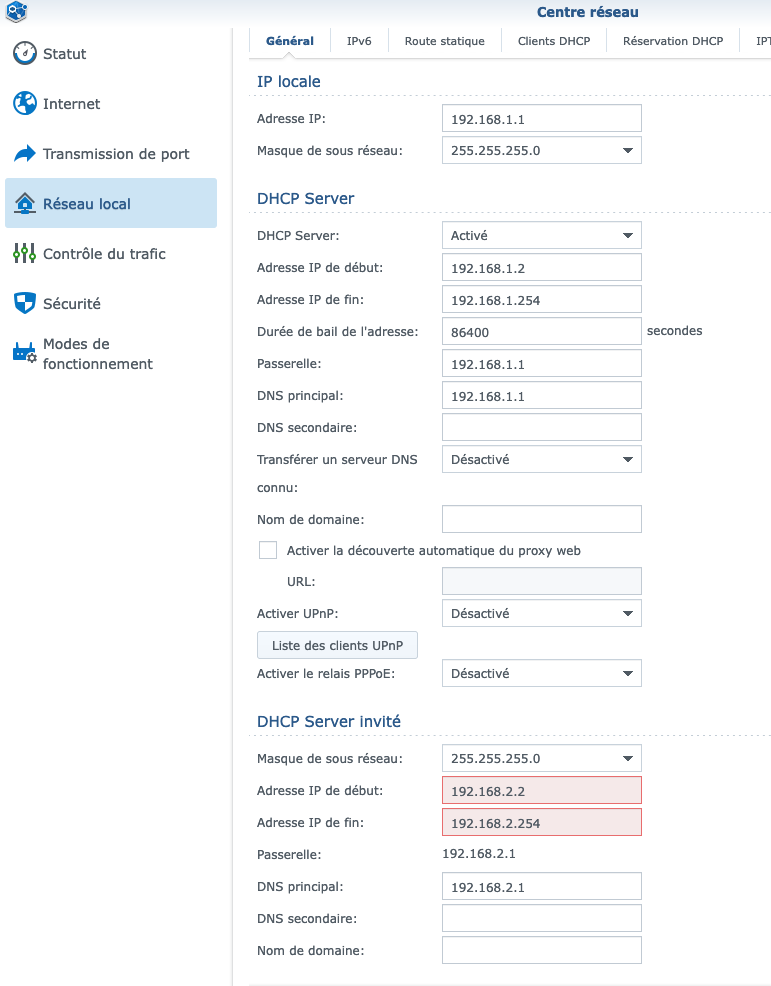
Task: Focus the DNS secondaire field under DHCP Server
Action: pos(541,428)
